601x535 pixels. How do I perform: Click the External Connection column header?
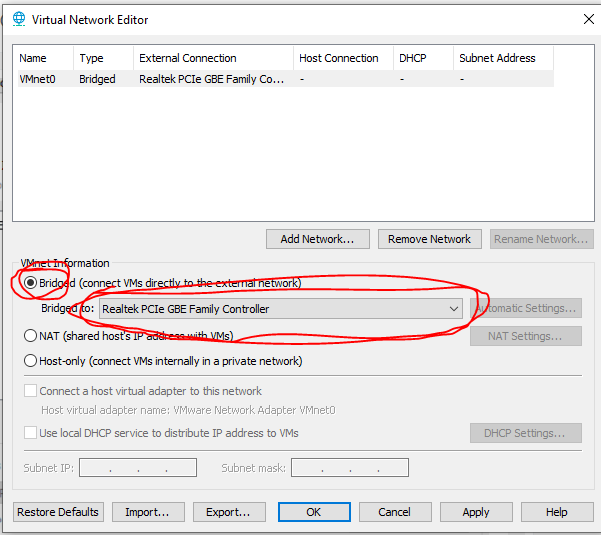(213, 58)
